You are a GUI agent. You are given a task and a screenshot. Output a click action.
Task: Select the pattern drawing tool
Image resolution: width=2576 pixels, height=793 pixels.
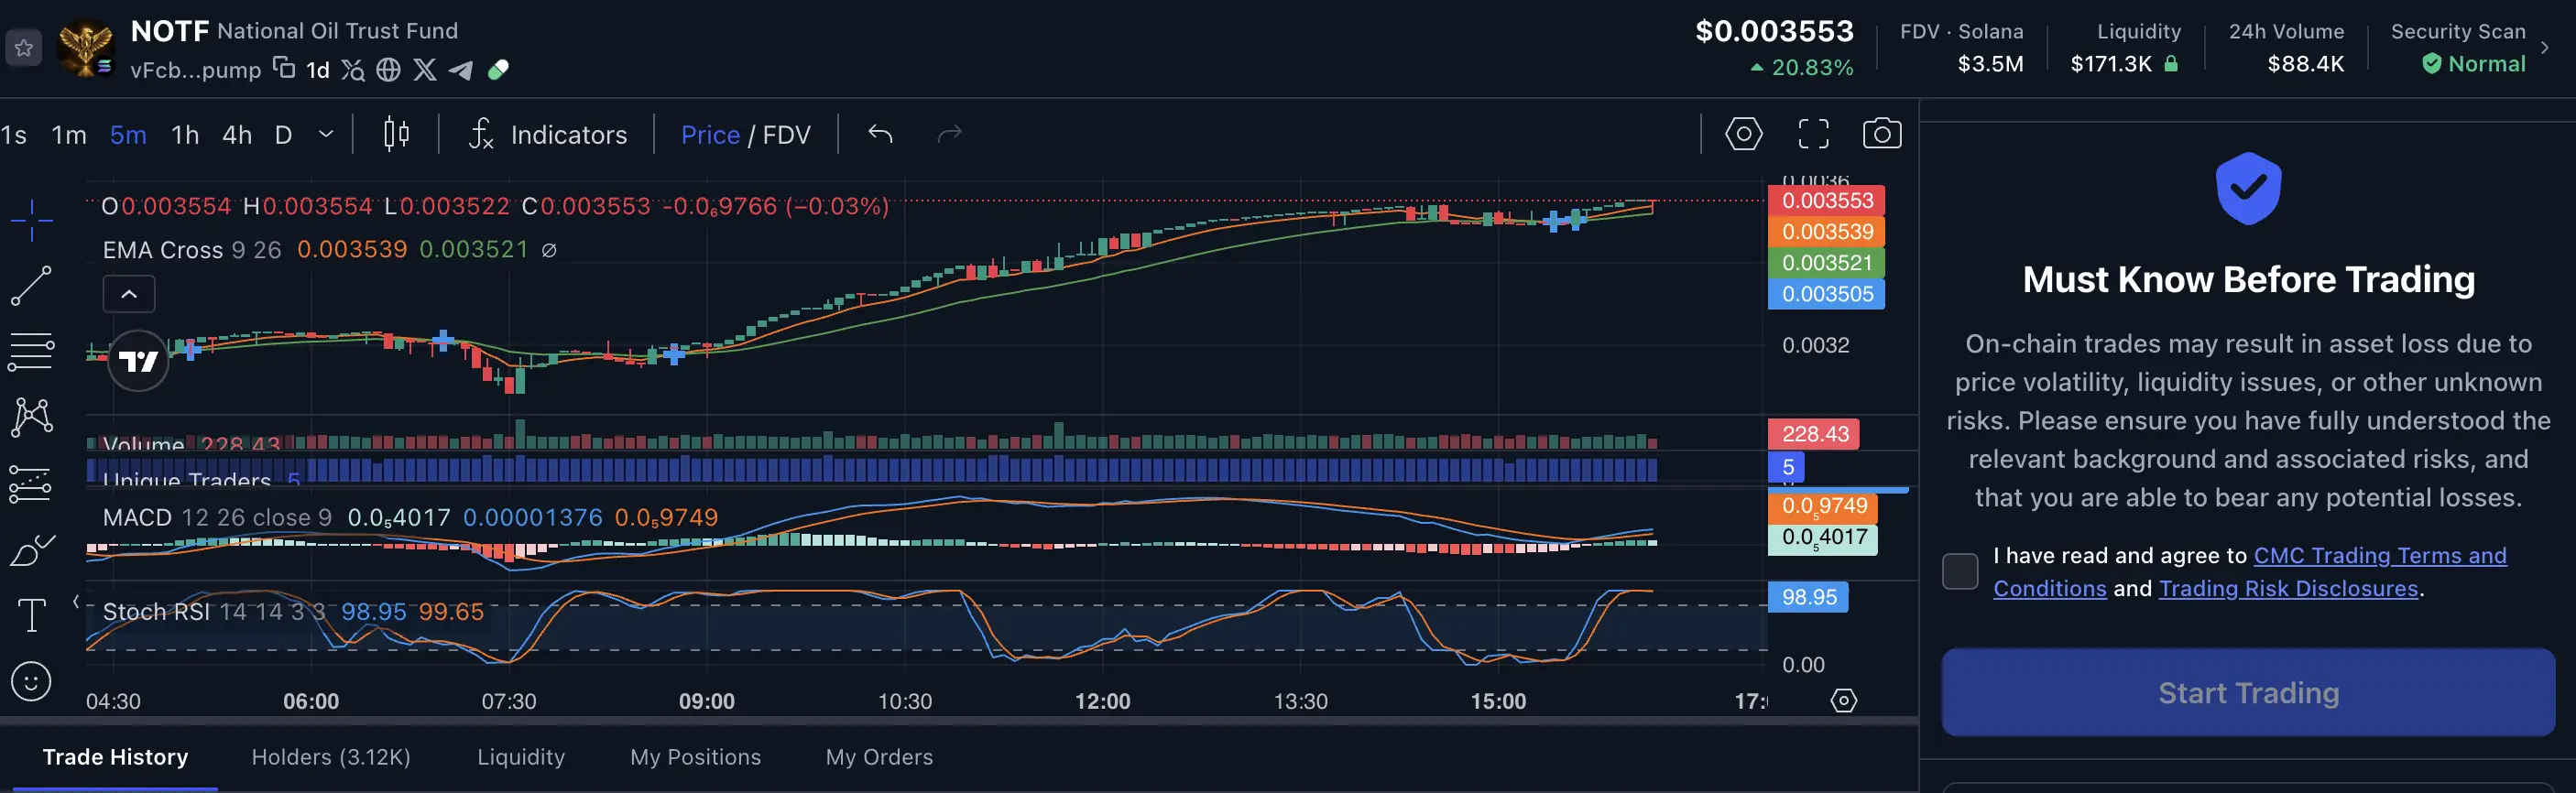click(31, 417)
